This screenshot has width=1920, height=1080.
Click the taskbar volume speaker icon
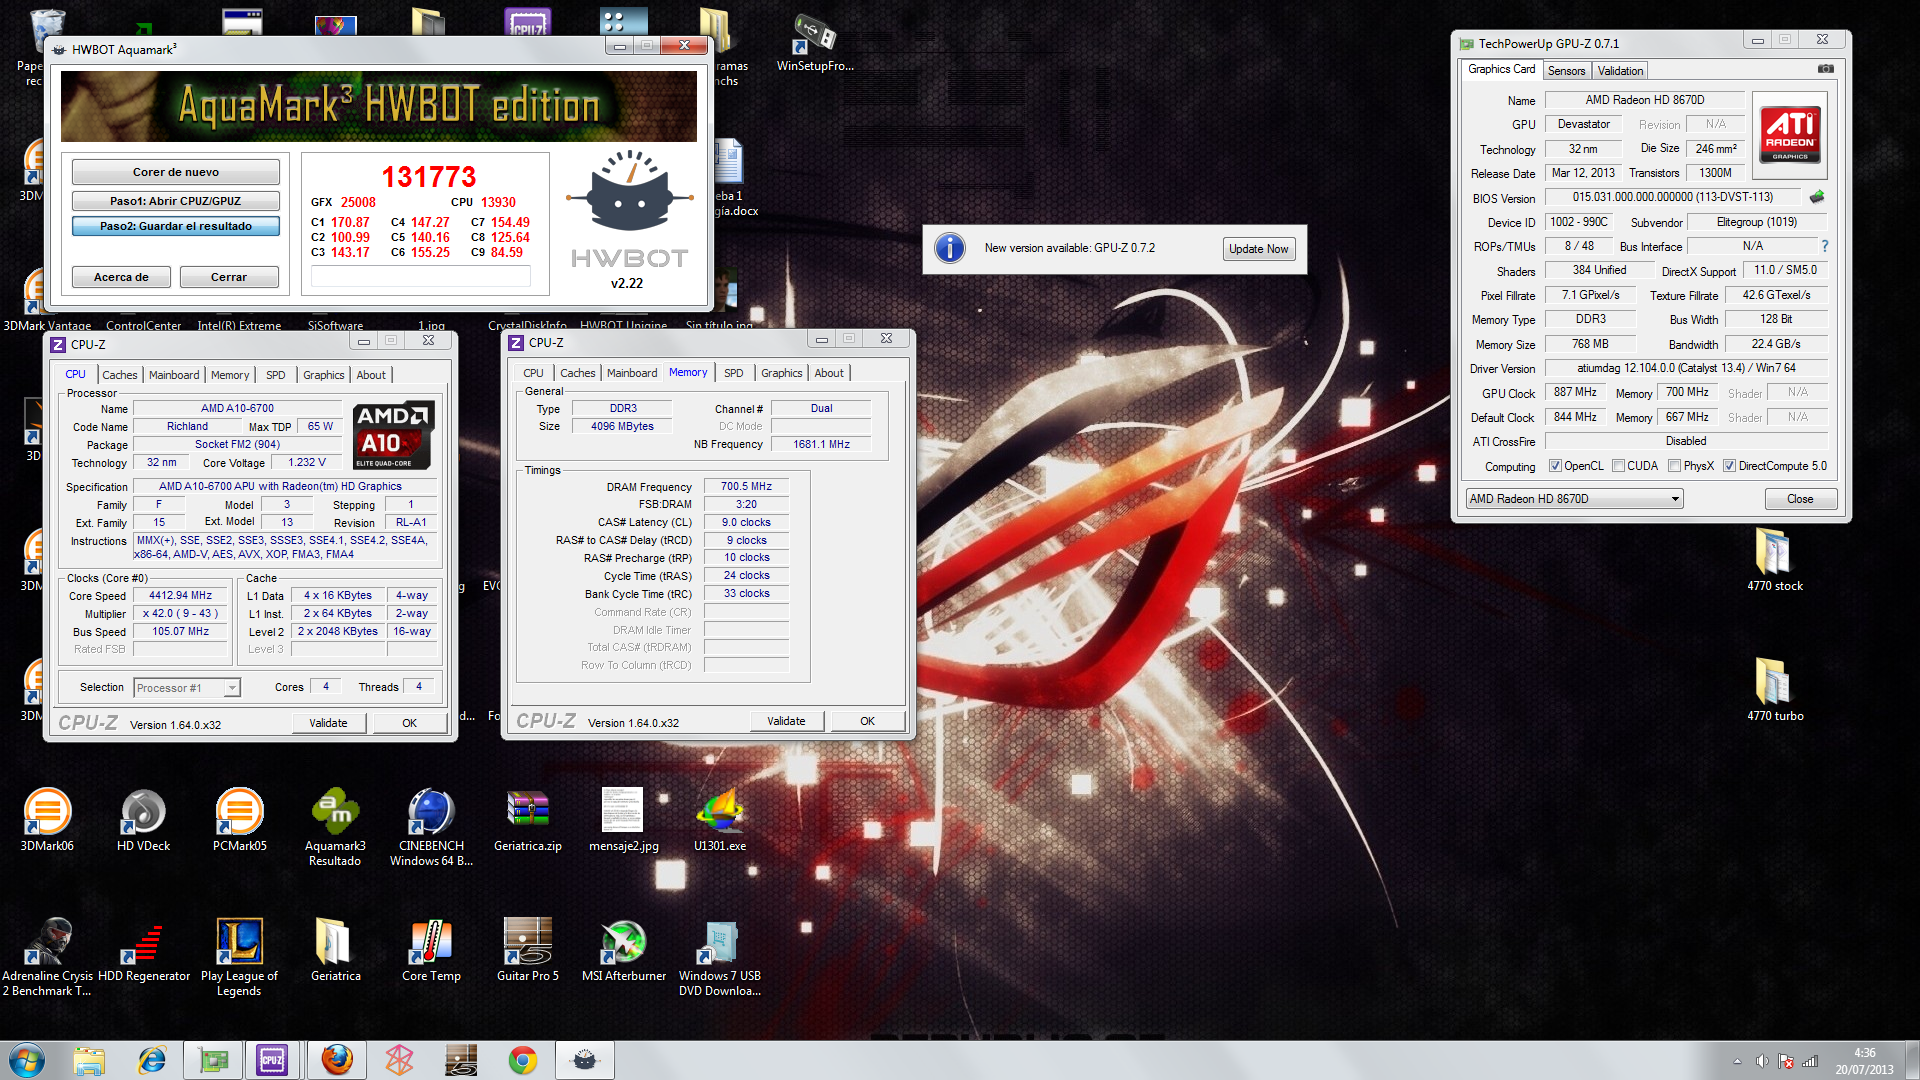1762,1061
